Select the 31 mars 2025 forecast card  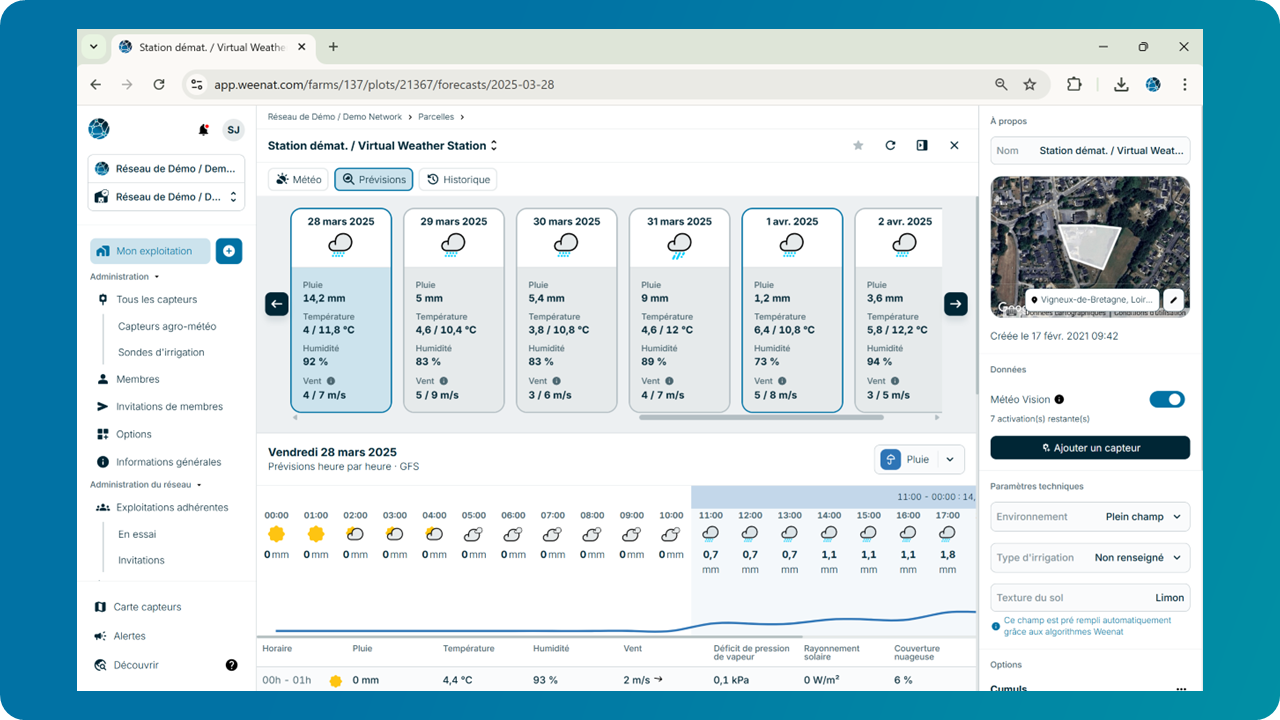(x=679, y=310)
